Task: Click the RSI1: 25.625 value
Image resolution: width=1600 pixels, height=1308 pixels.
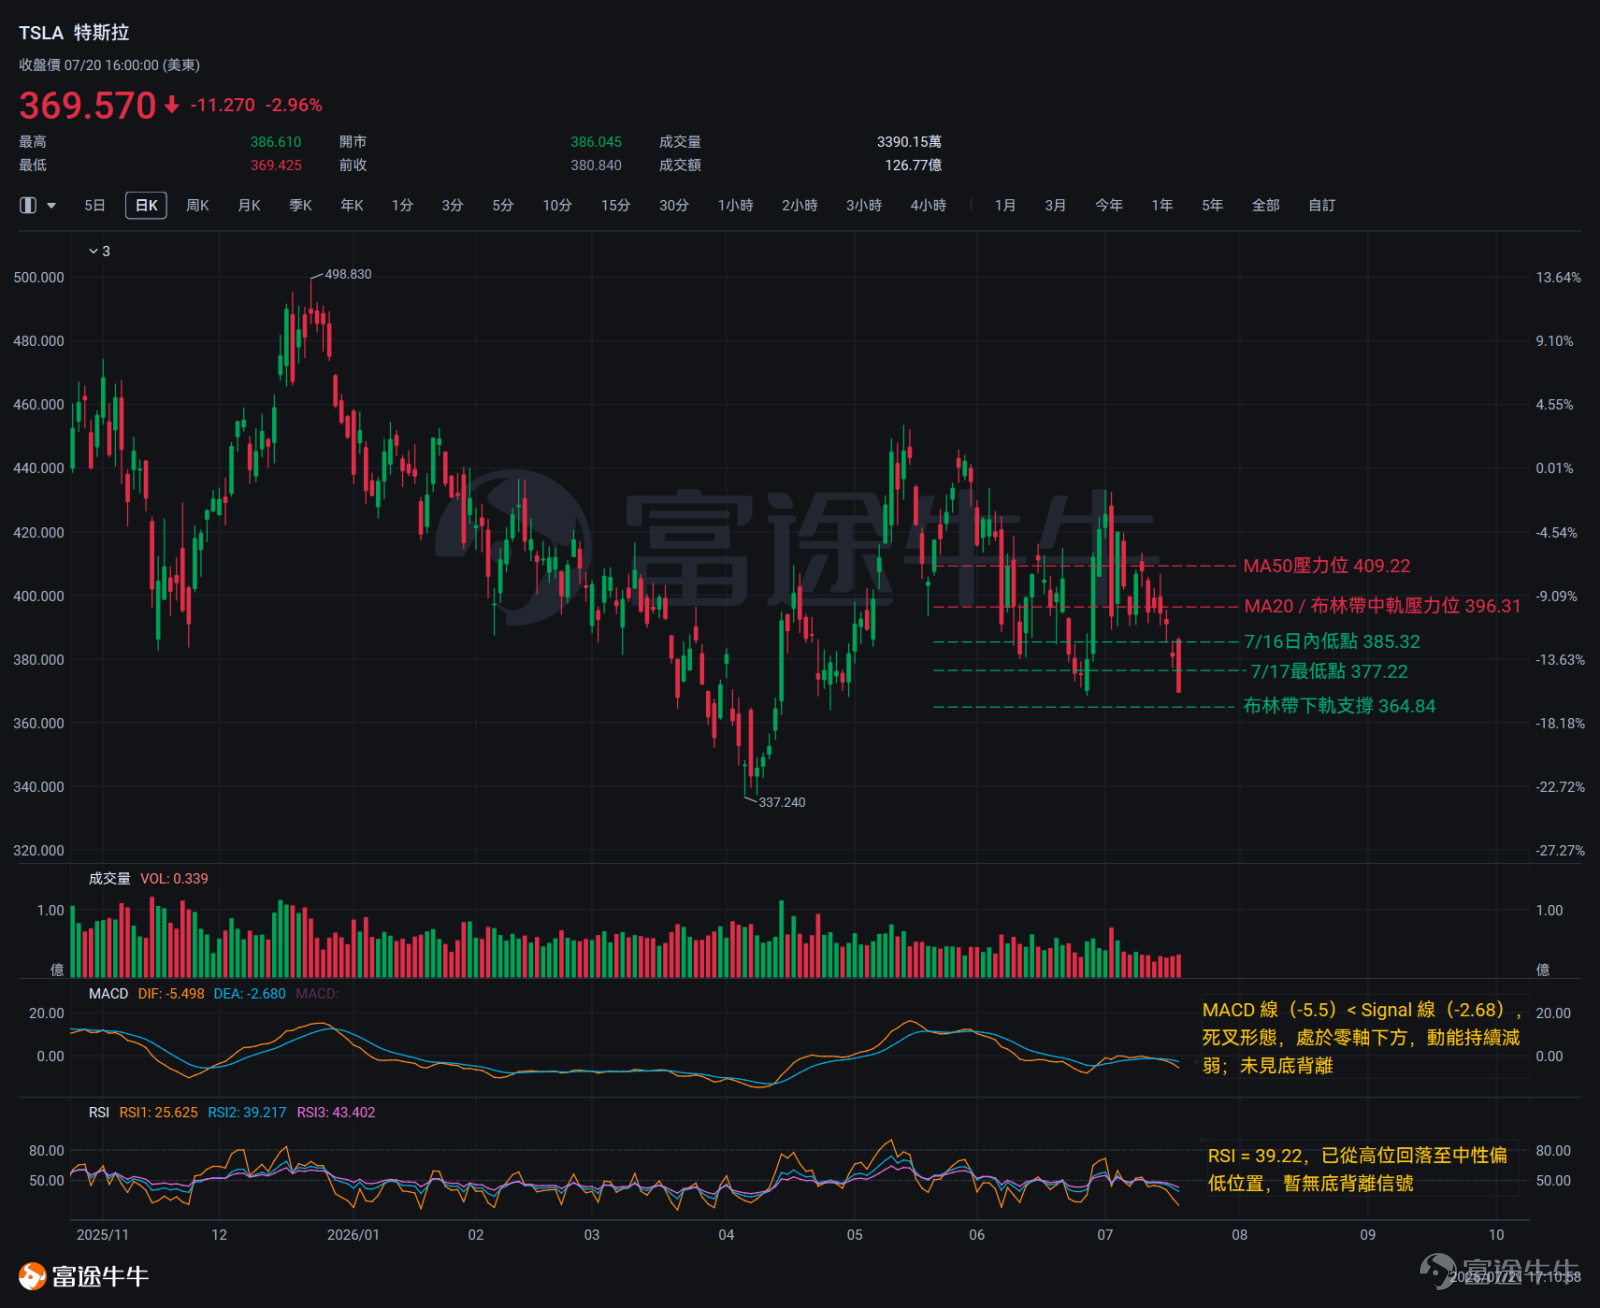Action: tap(158, 1113)
